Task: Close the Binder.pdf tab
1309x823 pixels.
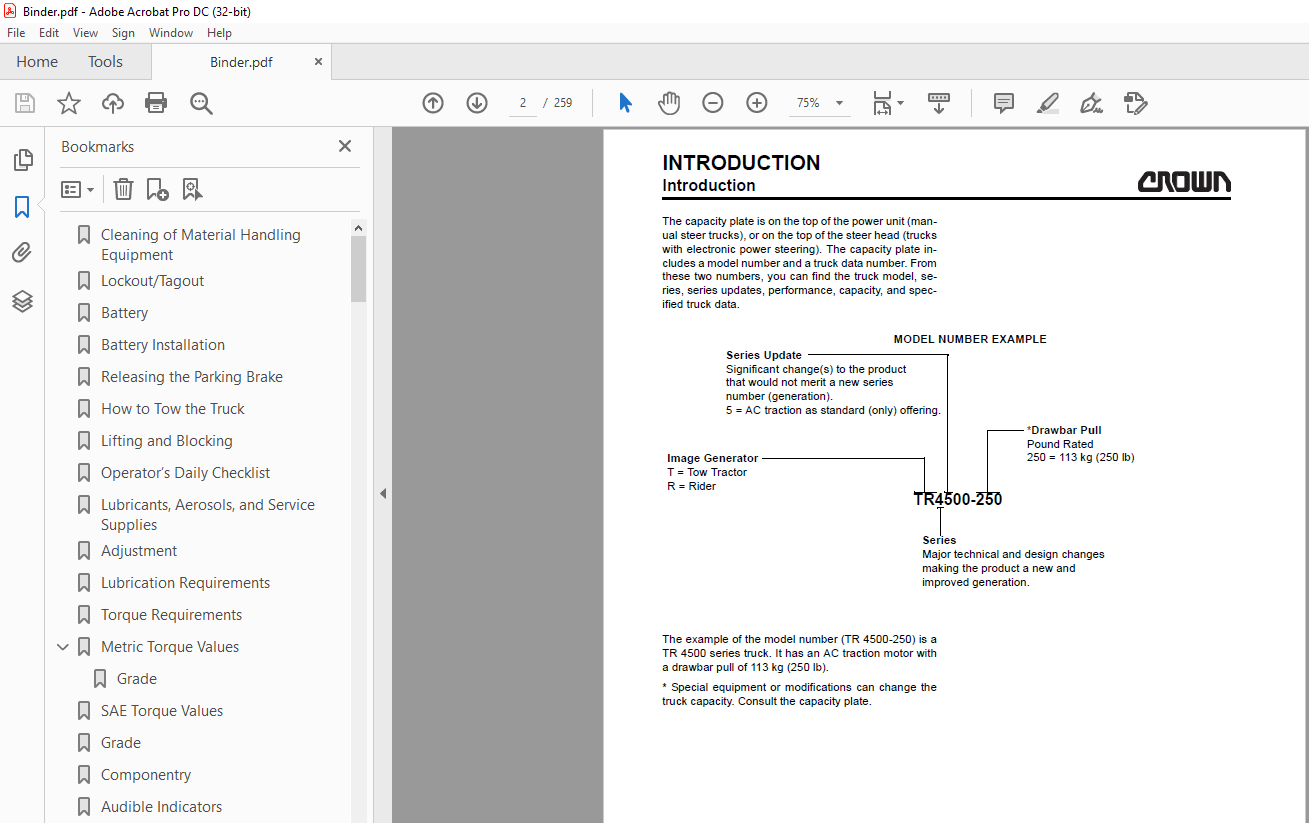Action: pos(319,62)
